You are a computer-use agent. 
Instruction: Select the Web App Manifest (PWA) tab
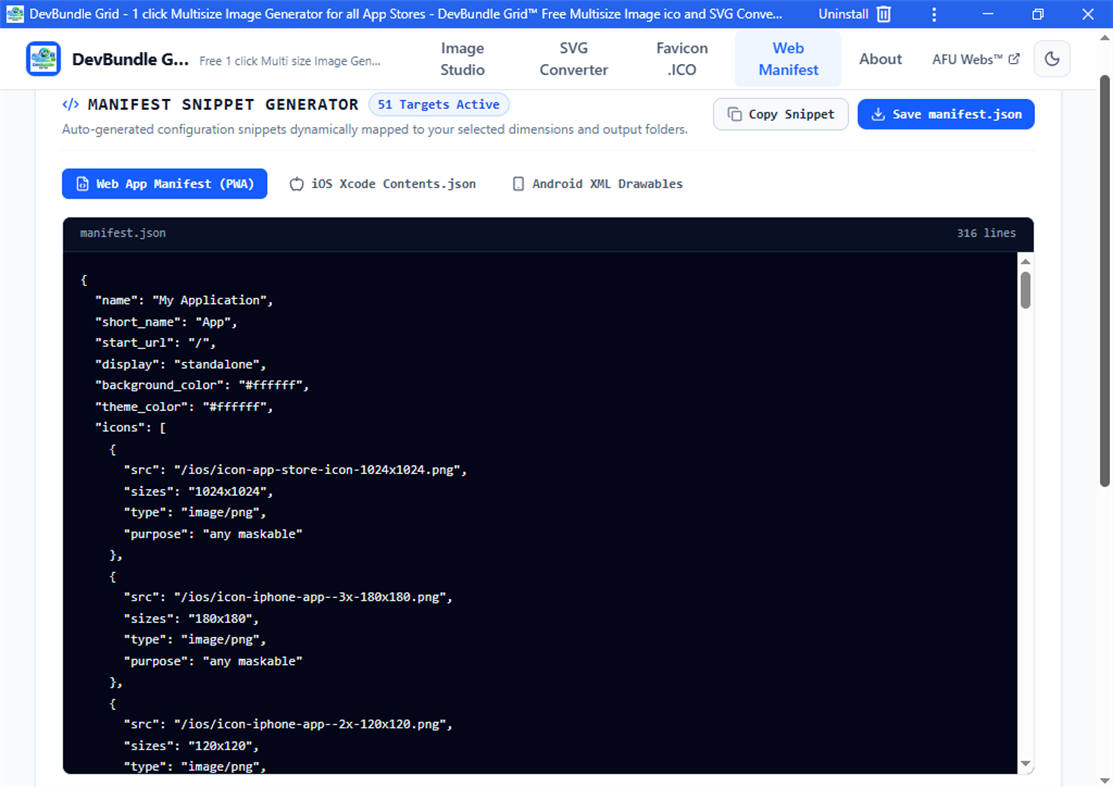pos(165,184)
